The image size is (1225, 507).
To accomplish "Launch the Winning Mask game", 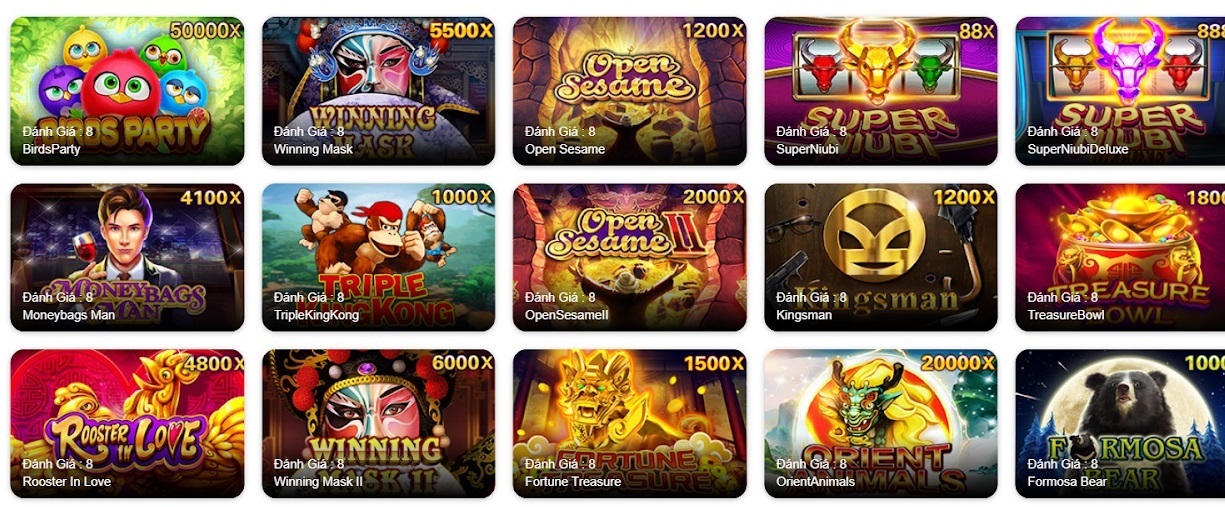I will click(x=378, y=91).
